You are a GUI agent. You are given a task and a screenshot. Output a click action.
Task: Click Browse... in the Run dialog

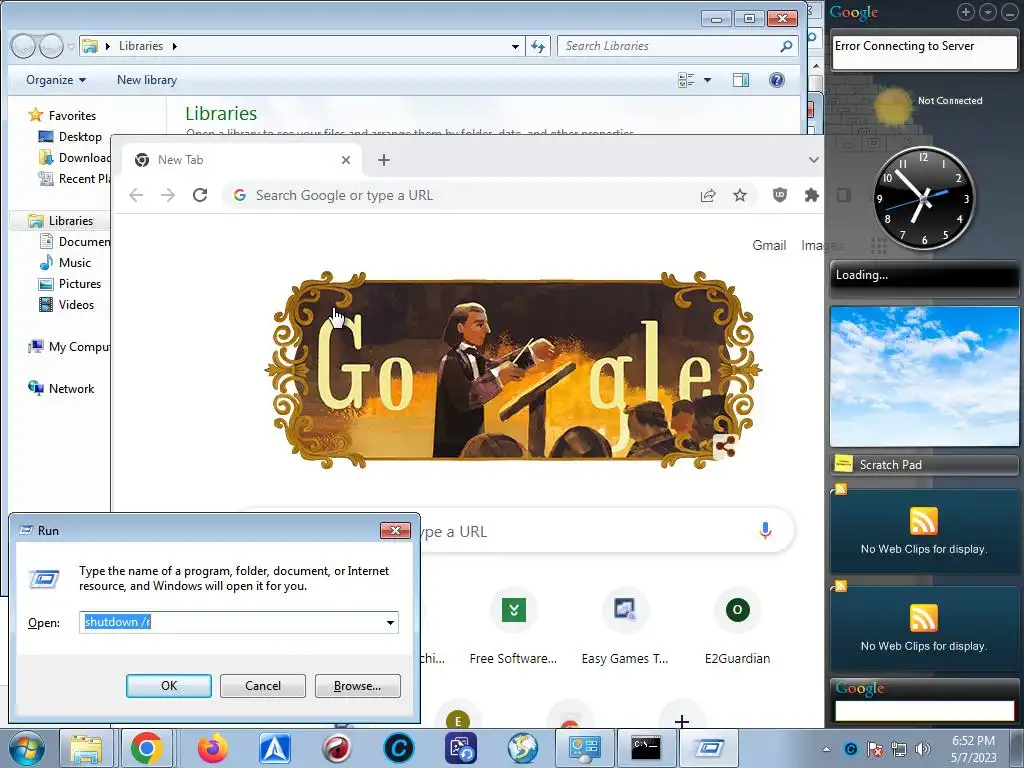point(357,686)
